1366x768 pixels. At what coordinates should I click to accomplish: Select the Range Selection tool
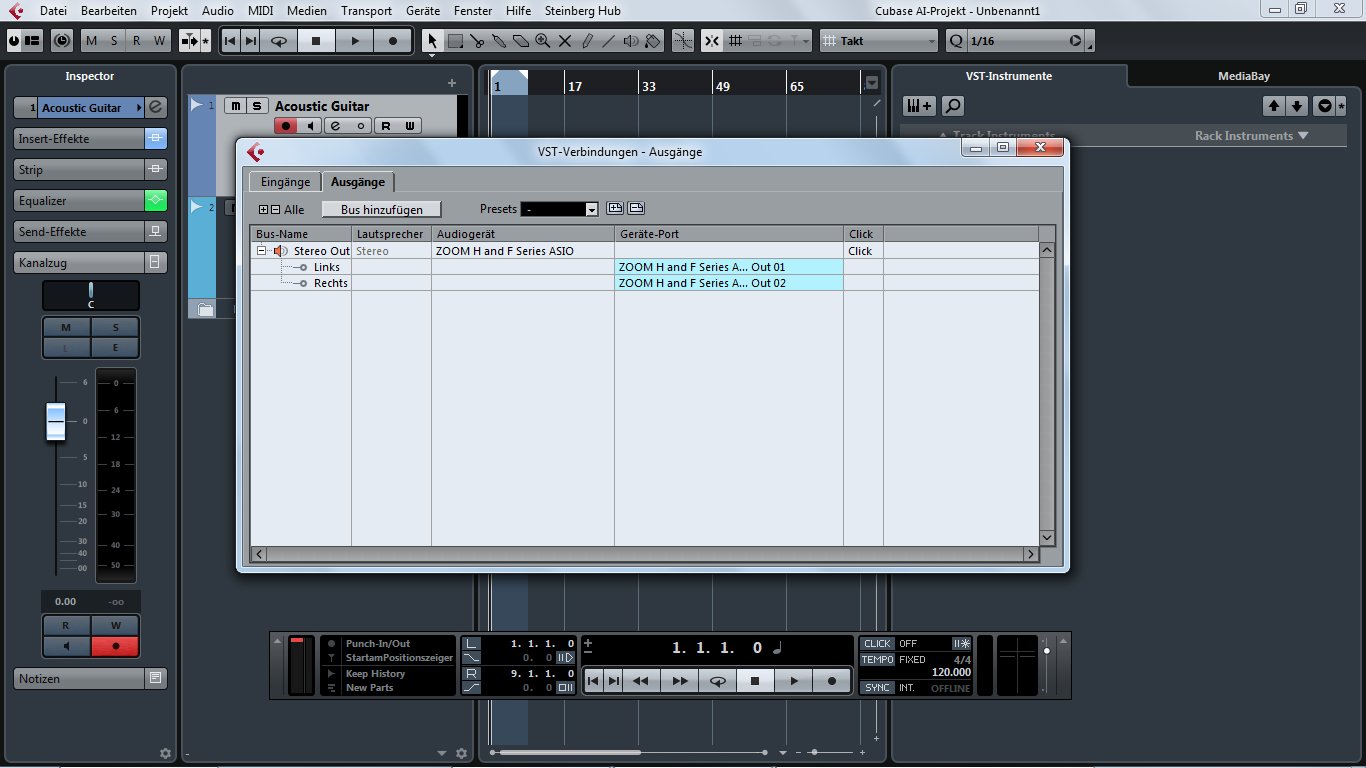point(455,41)
